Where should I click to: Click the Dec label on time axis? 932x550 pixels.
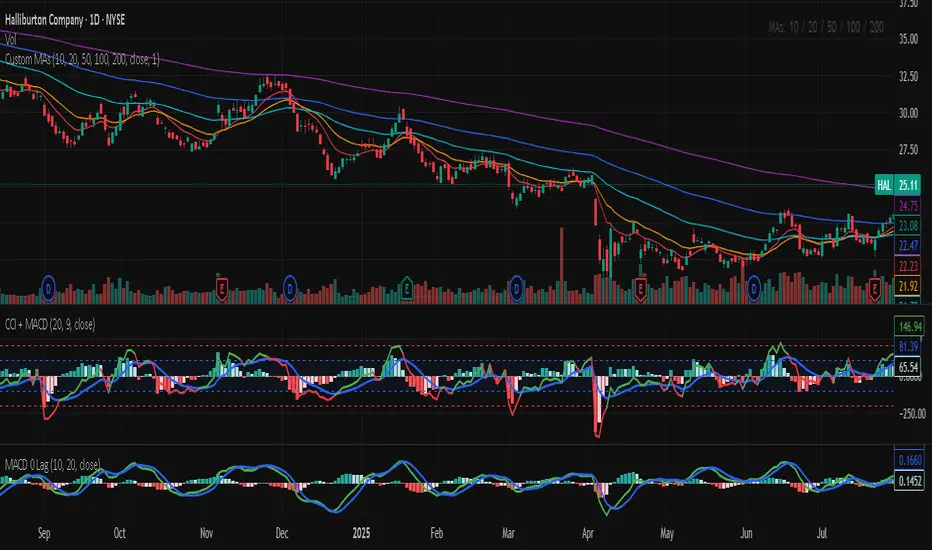282,533
